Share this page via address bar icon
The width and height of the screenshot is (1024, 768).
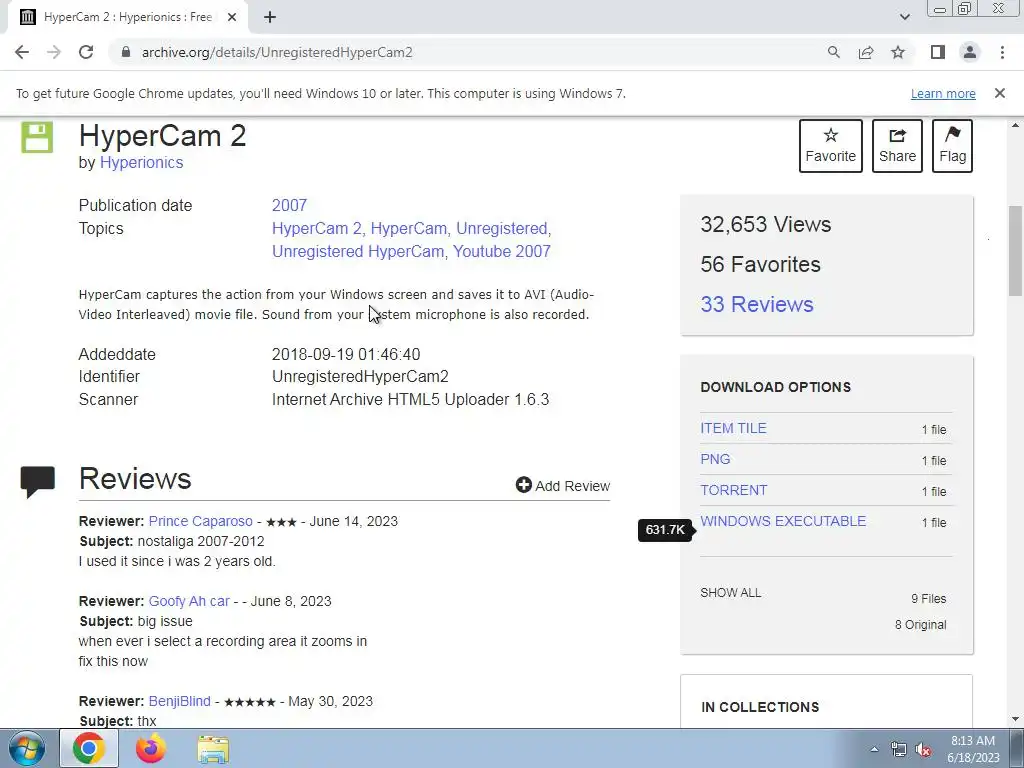pyautogui.click(x=866, y=52)
